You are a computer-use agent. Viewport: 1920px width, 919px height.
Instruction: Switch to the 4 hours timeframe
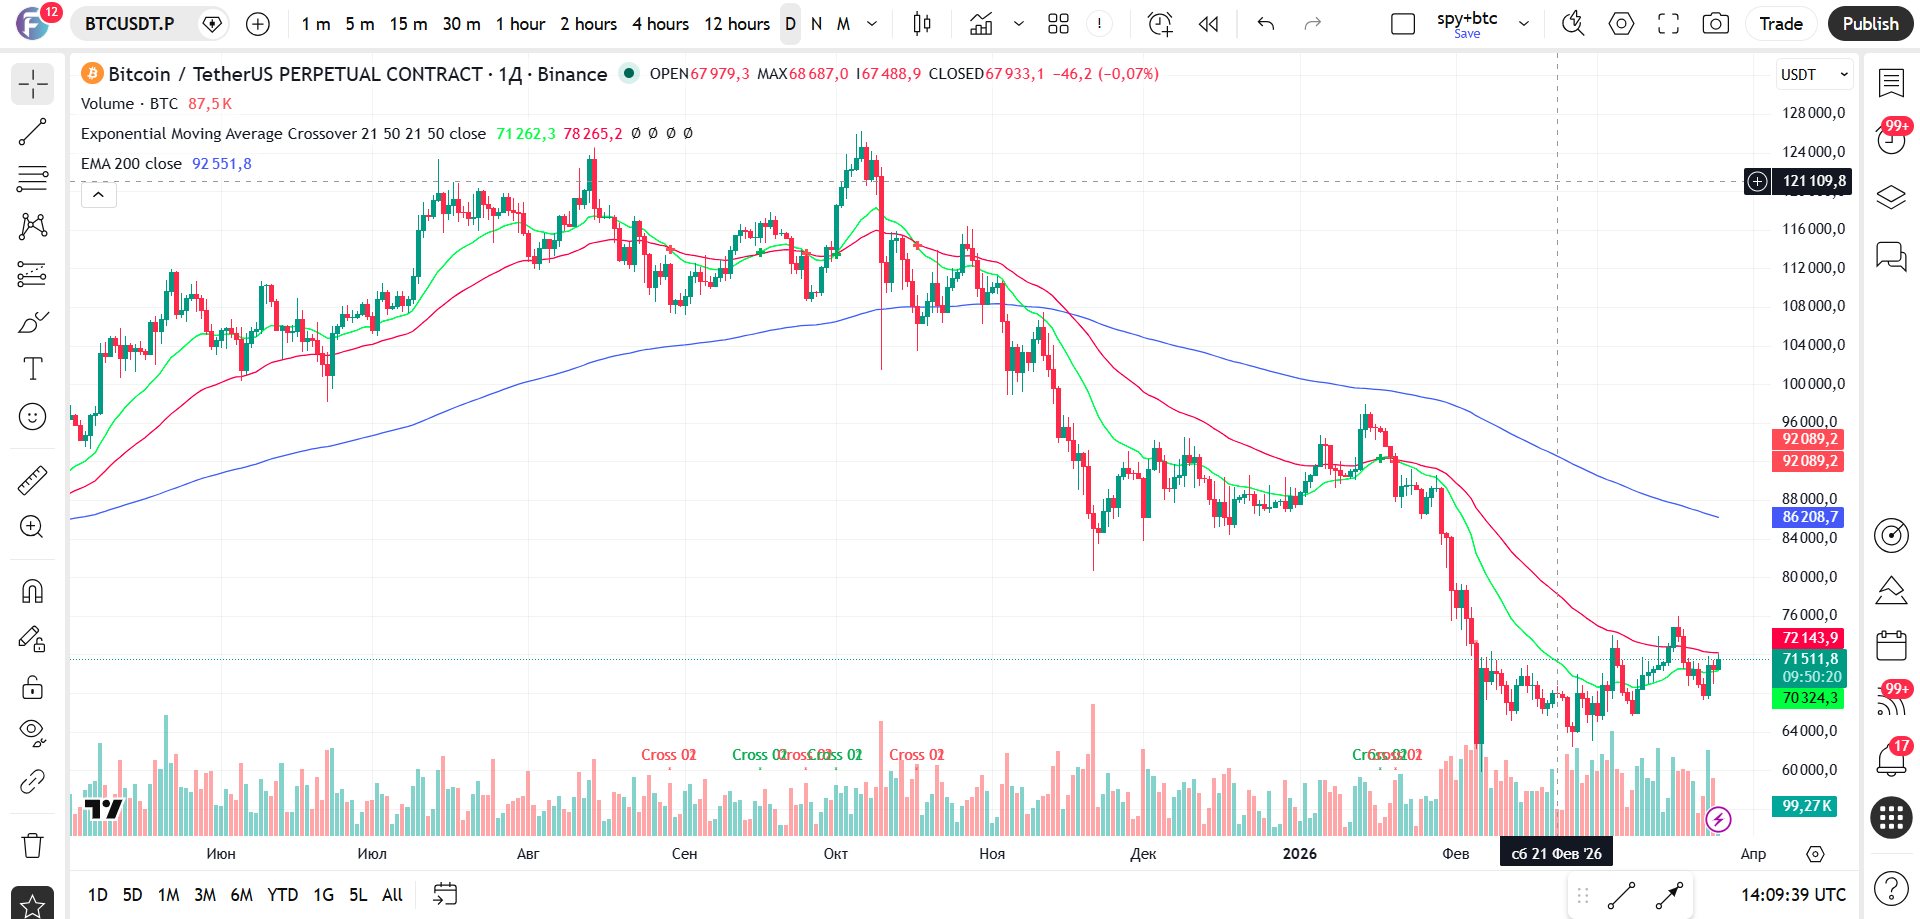point(660,24)
